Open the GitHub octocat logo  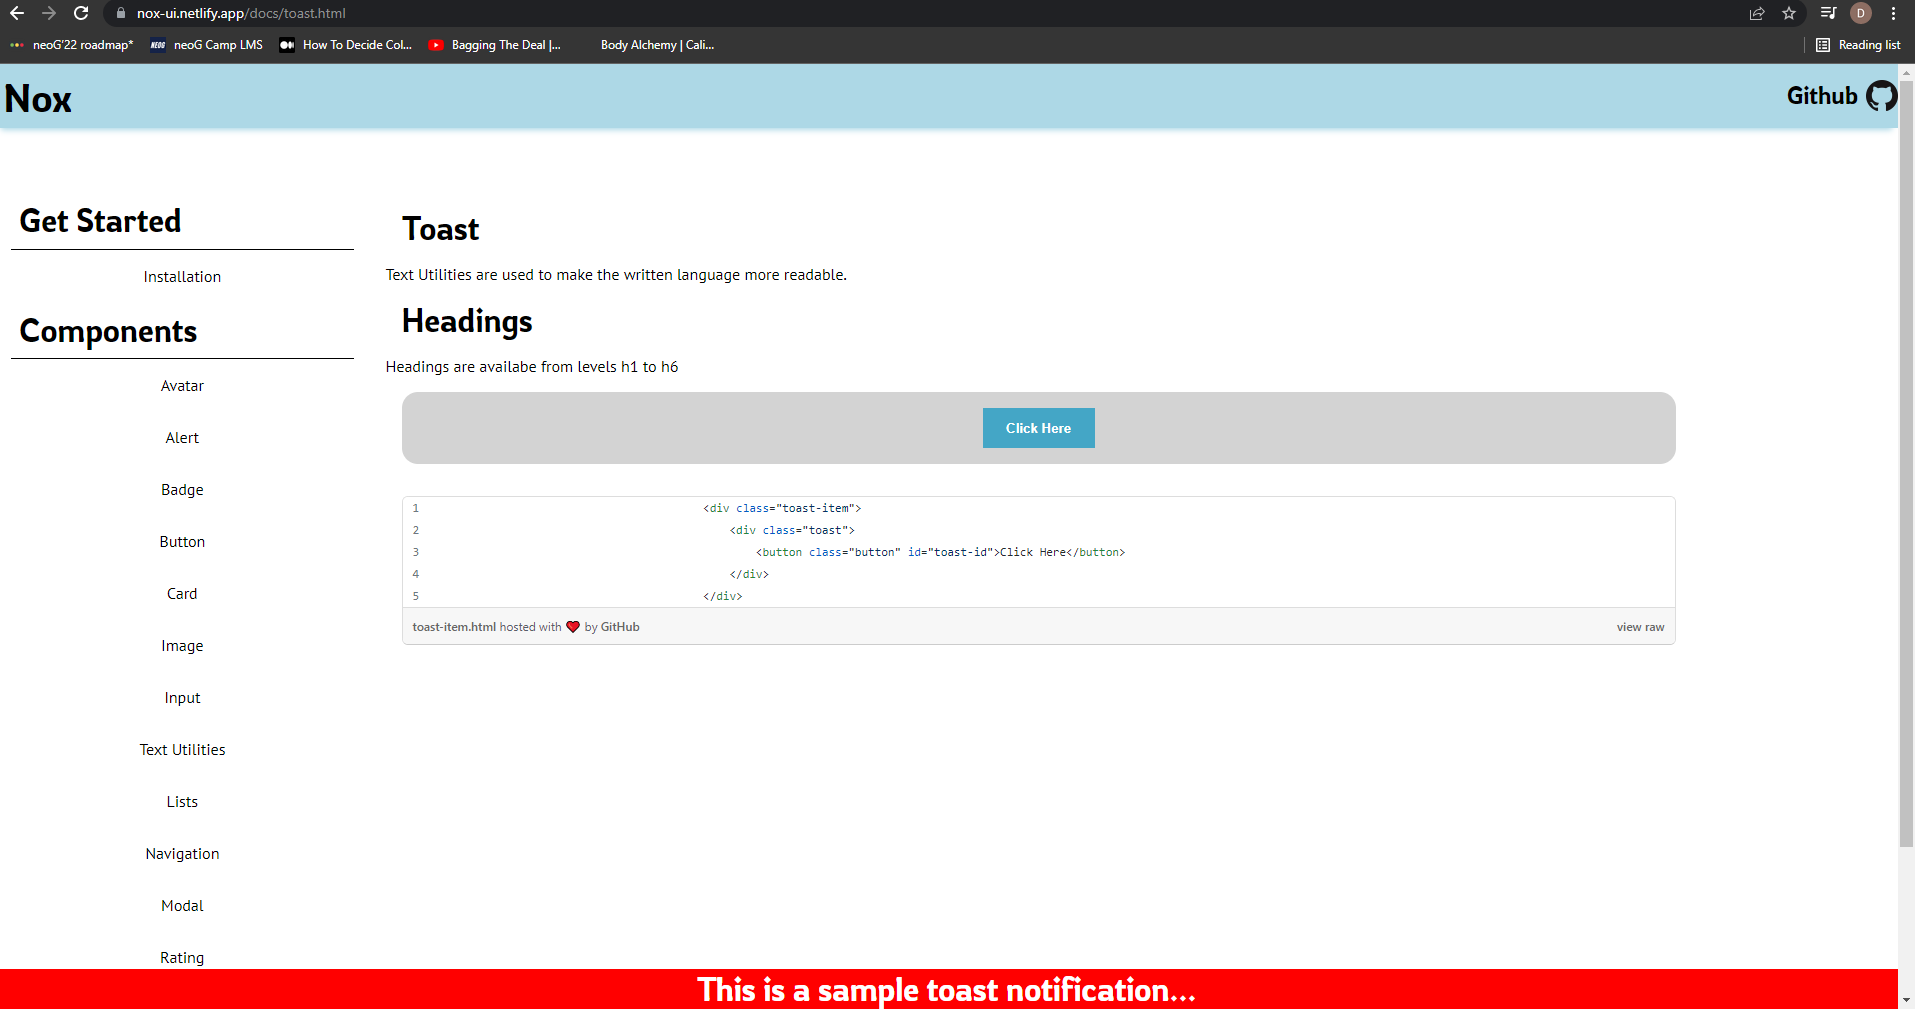[1881, 96]
